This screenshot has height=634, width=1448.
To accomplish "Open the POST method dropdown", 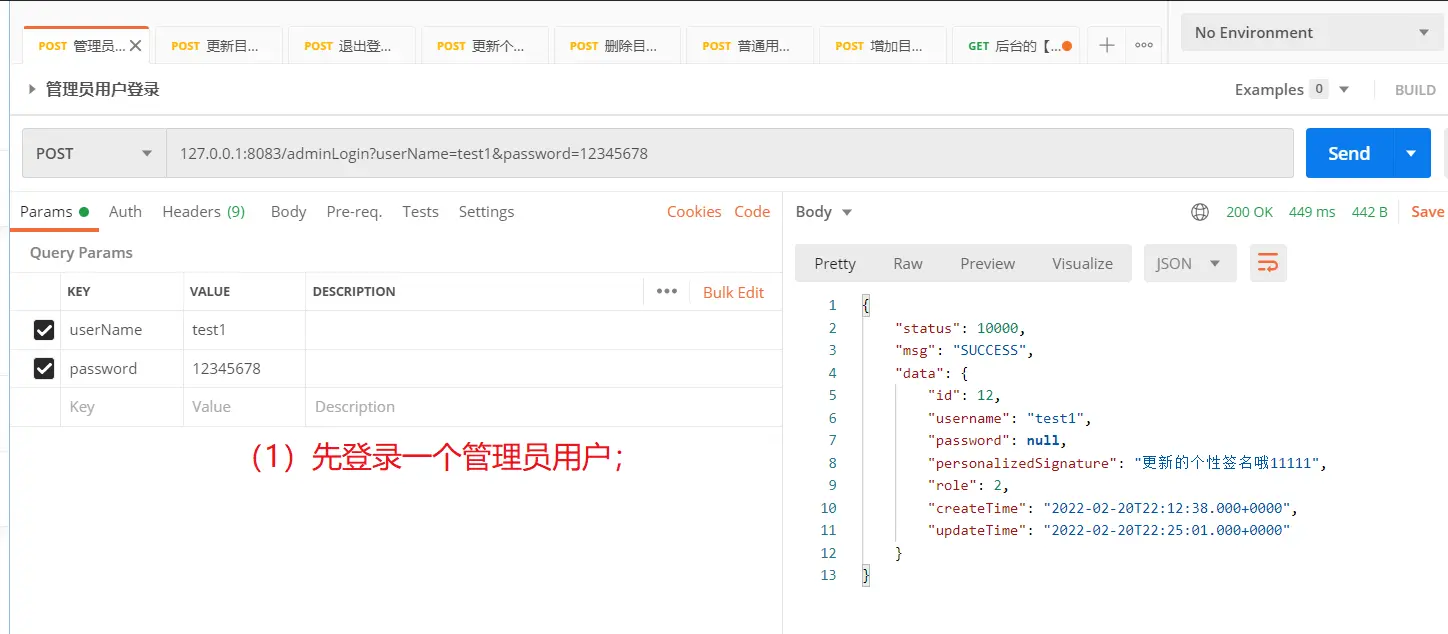I will pyautogui.click(x=94, y=154).
